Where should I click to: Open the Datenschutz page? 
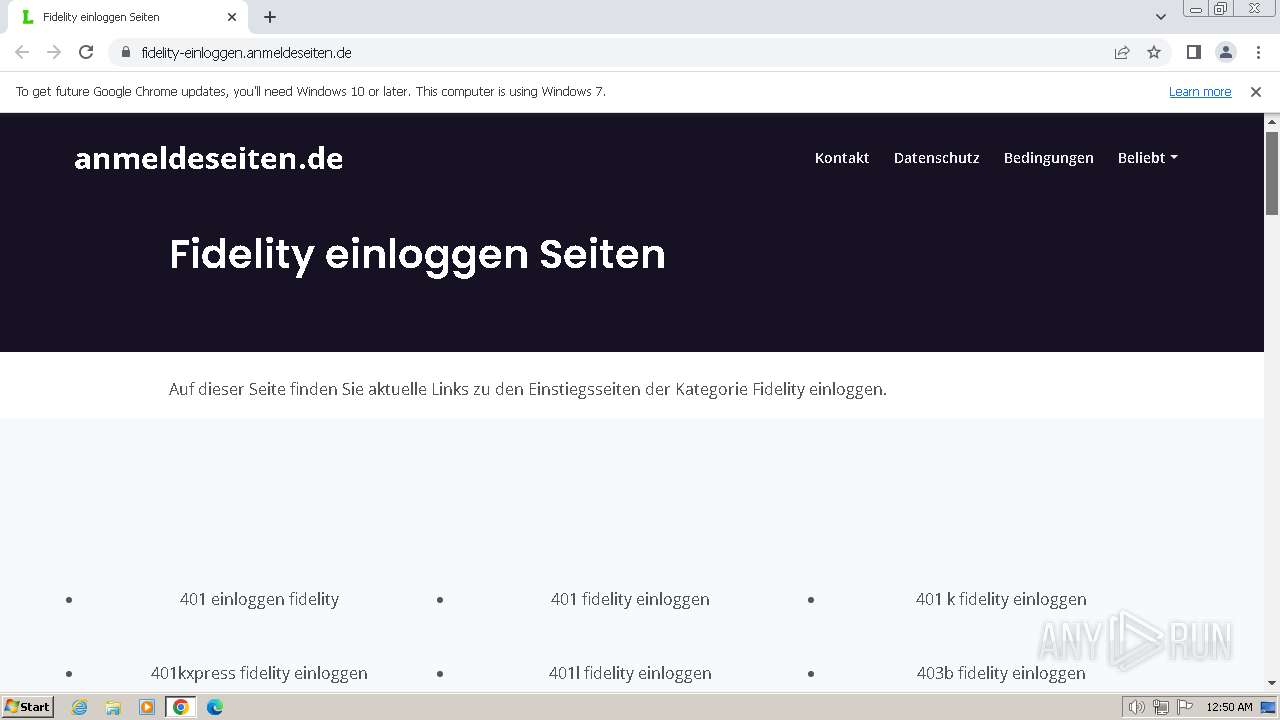(937, 158)
